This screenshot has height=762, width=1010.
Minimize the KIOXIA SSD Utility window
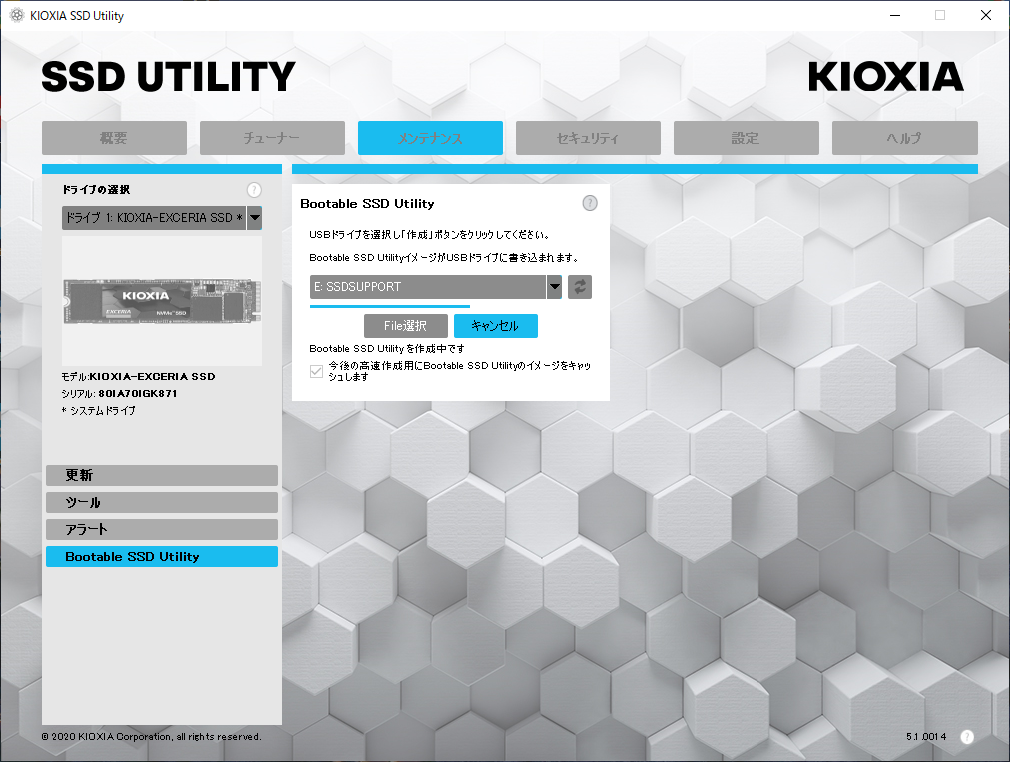pyautogui.click(x=895, y=15)
